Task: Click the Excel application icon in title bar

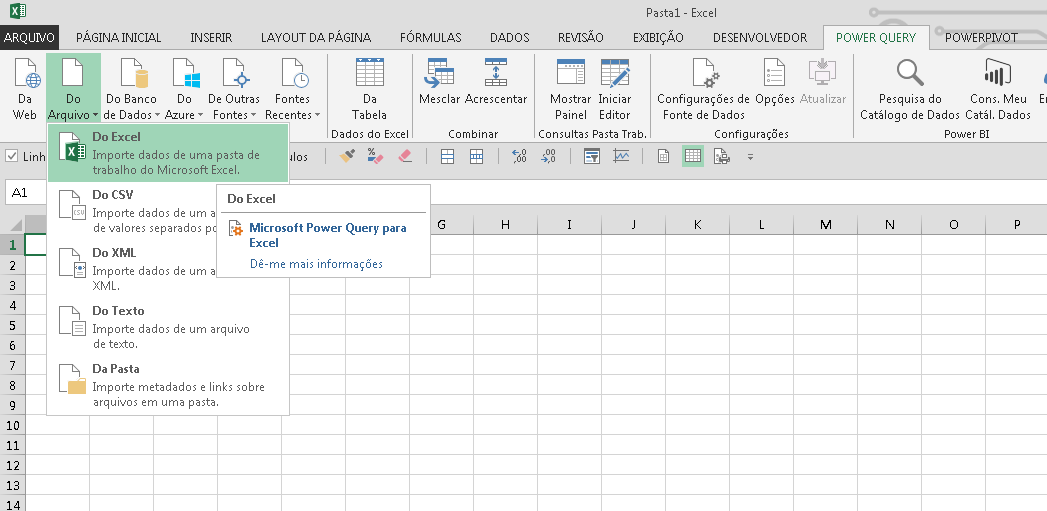Action: coord(18,11)
